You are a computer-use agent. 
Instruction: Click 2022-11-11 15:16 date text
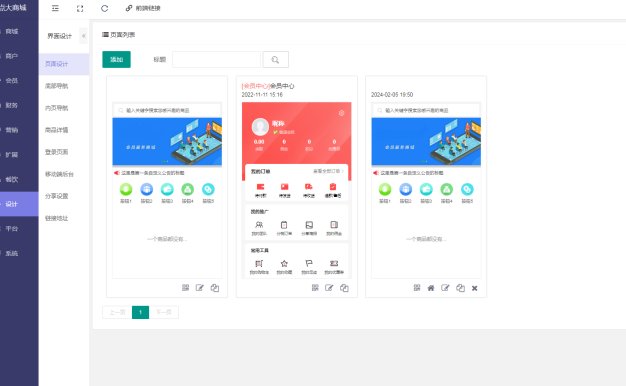coord(262,95)
